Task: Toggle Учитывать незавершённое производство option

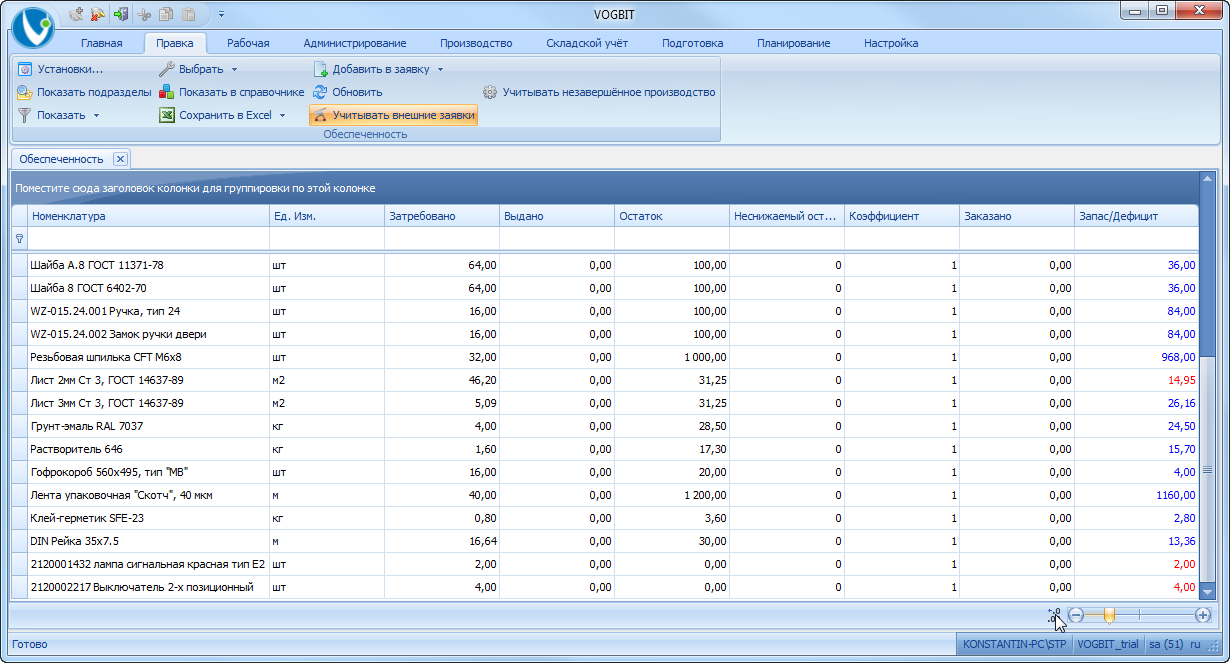Action: (x=599, y=92)
